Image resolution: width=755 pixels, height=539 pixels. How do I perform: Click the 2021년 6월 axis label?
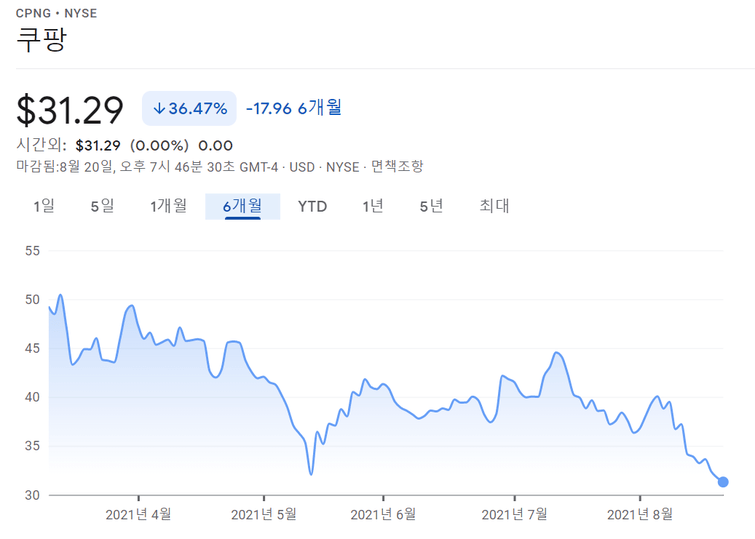click(x=383, y=514)
